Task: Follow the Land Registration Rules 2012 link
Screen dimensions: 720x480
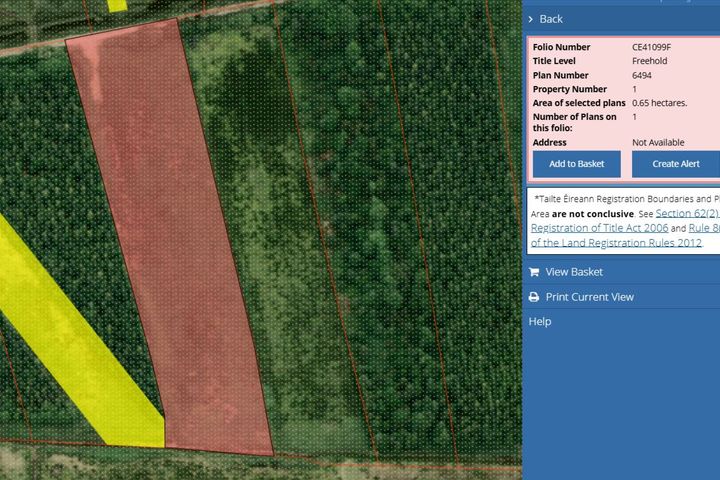Action: click(616, 242)
